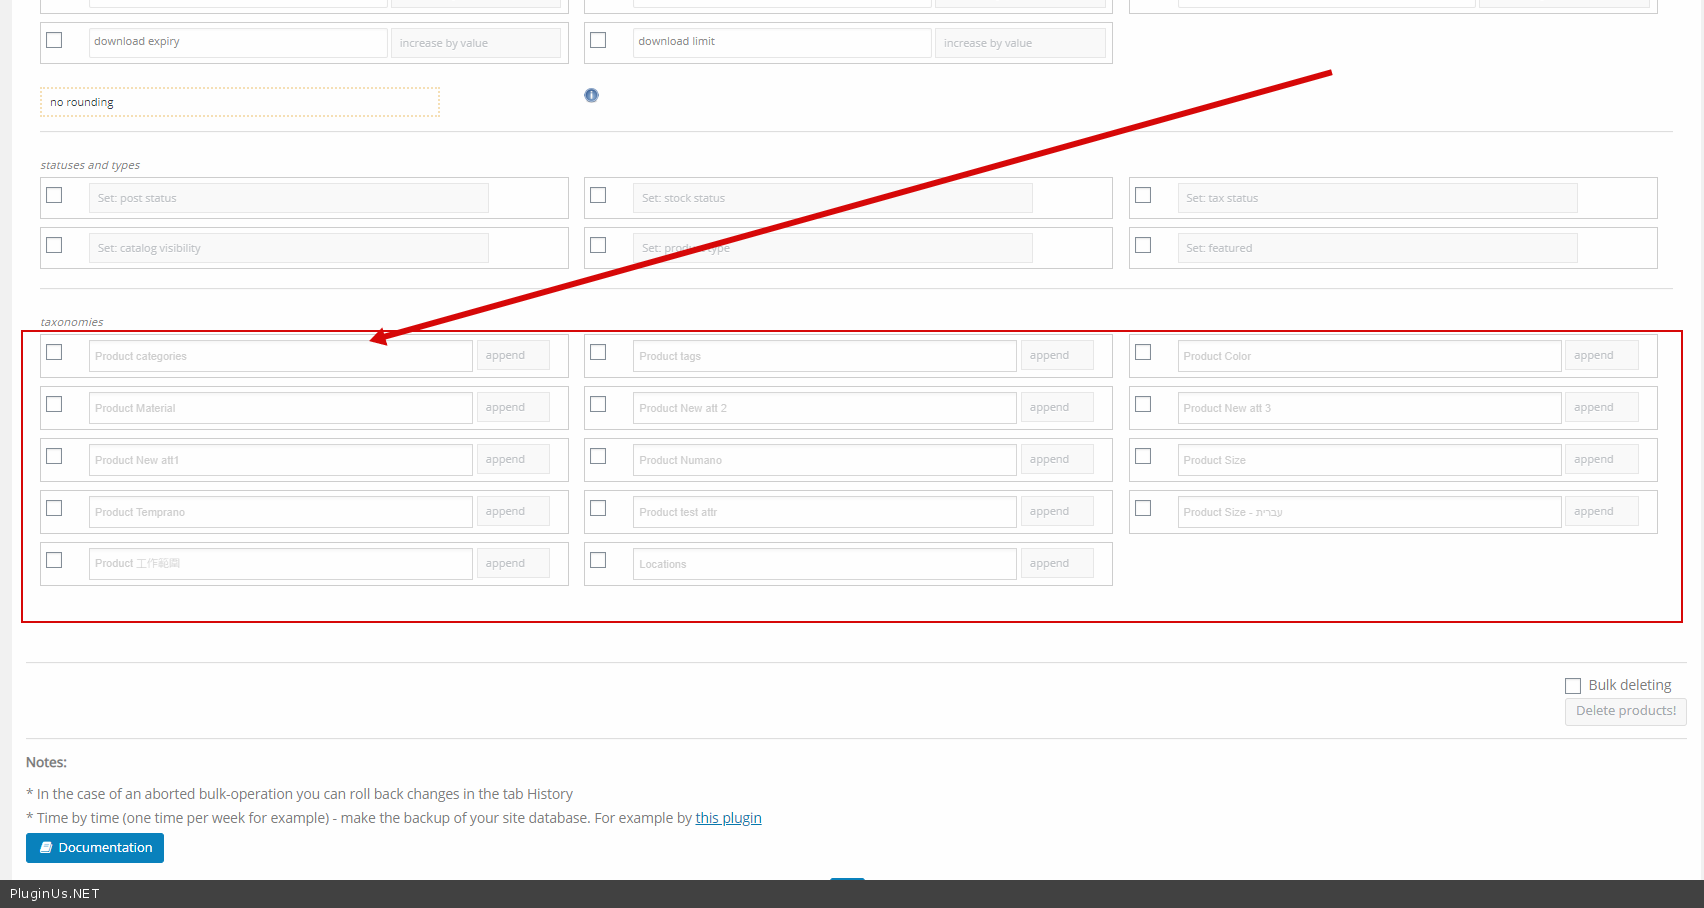Open the download expiry increase by value dropdown
Screen dimensions: 1704x908
point(476,43)
